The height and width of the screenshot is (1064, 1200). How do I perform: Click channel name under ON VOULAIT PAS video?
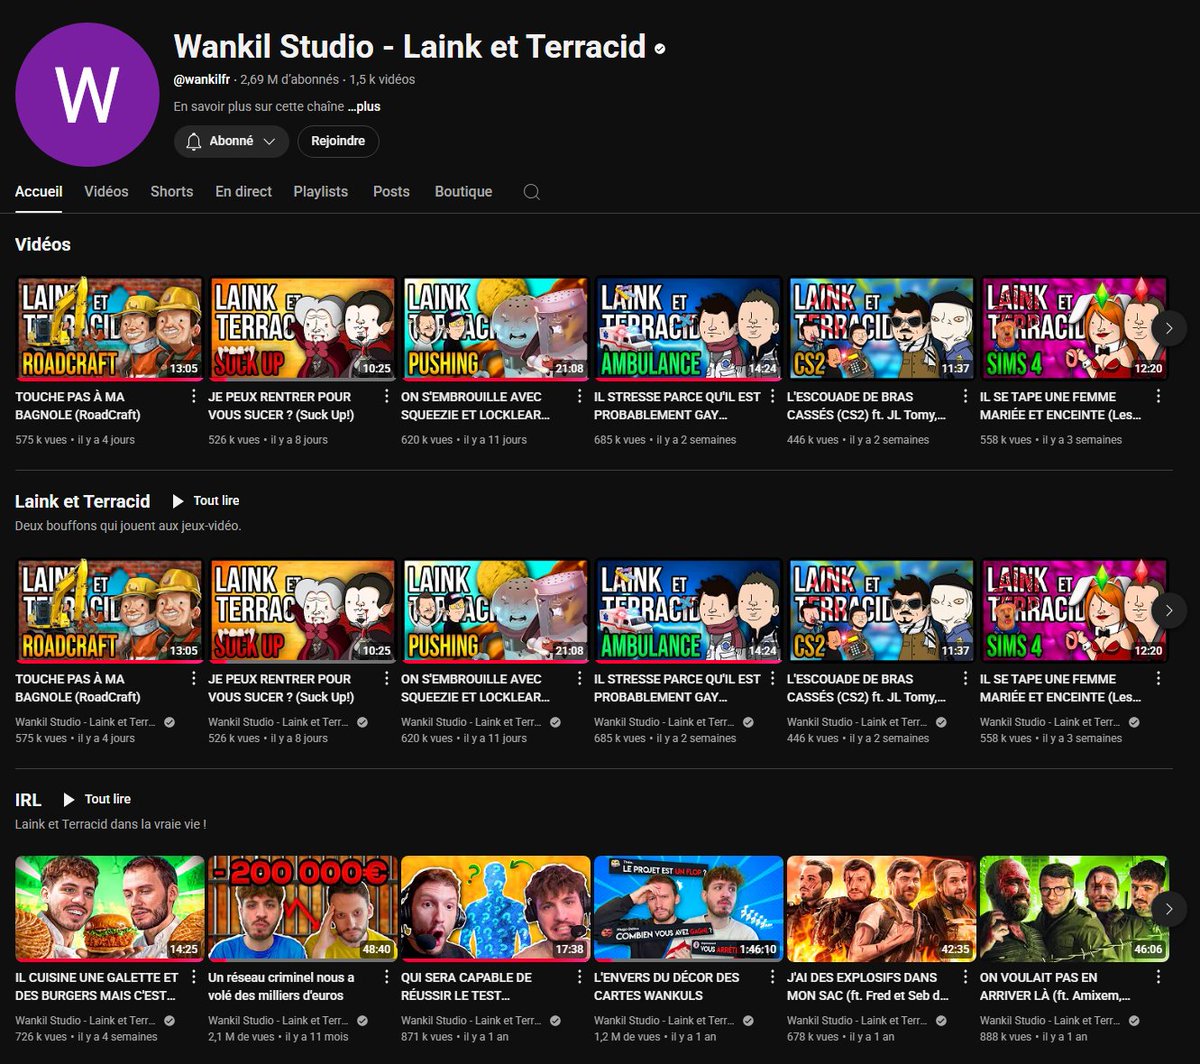tap(1051, 1021)
